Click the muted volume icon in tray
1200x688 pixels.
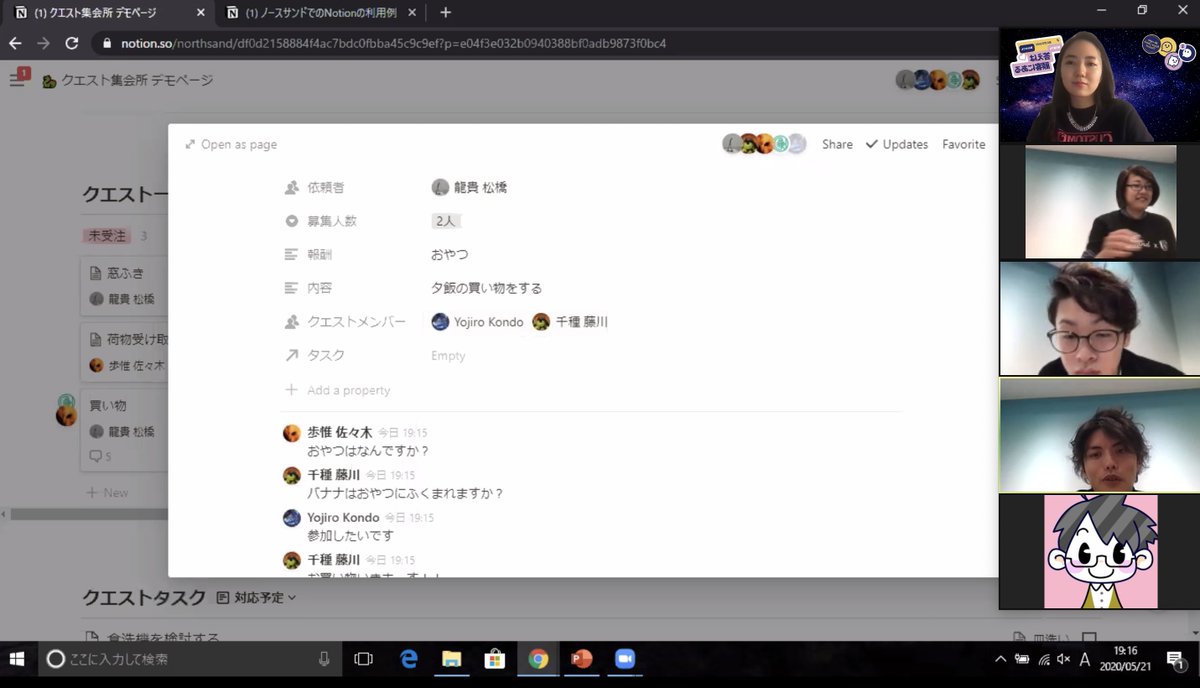point(1064,659)
